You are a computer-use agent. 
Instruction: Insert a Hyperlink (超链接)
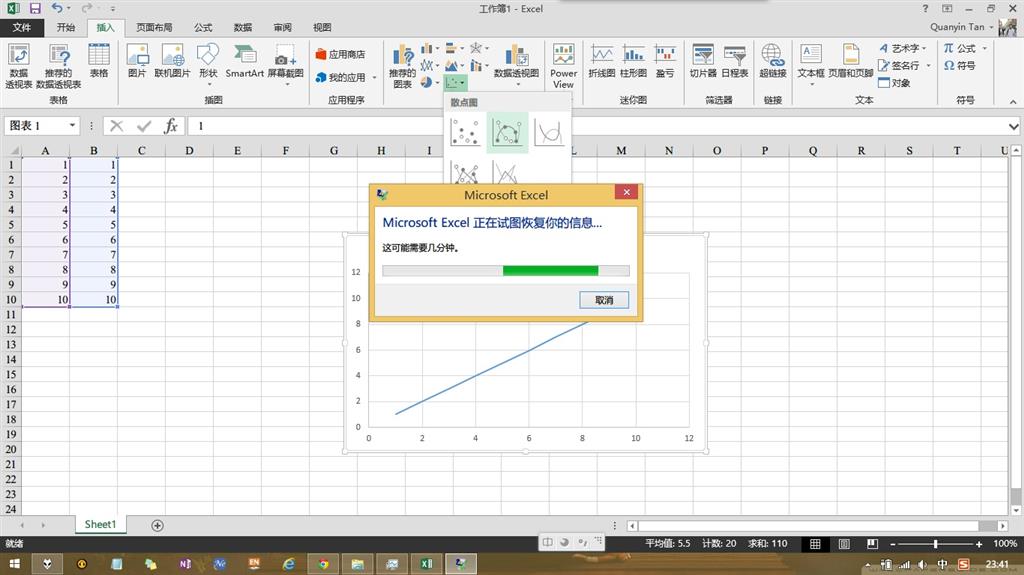[773, 61]
